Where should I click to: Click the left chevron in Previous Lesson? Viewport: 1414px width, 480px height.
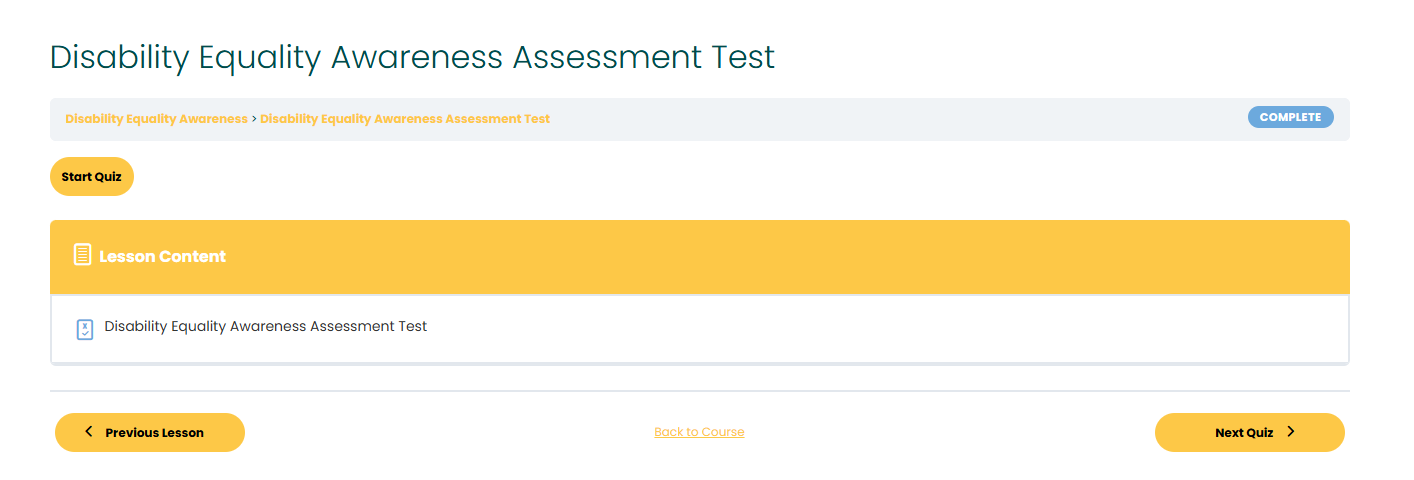point(89,431)
